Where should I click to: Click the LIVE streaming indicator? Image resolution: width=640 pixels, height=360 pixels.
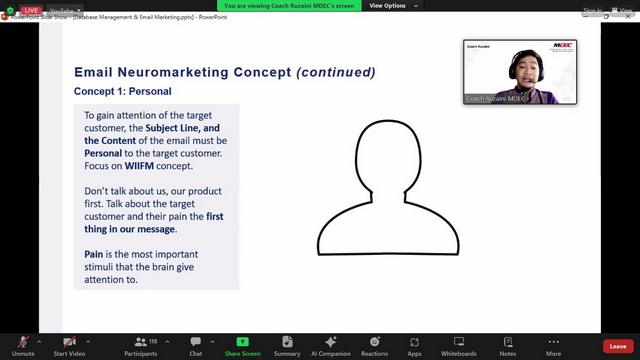(31, 10)
